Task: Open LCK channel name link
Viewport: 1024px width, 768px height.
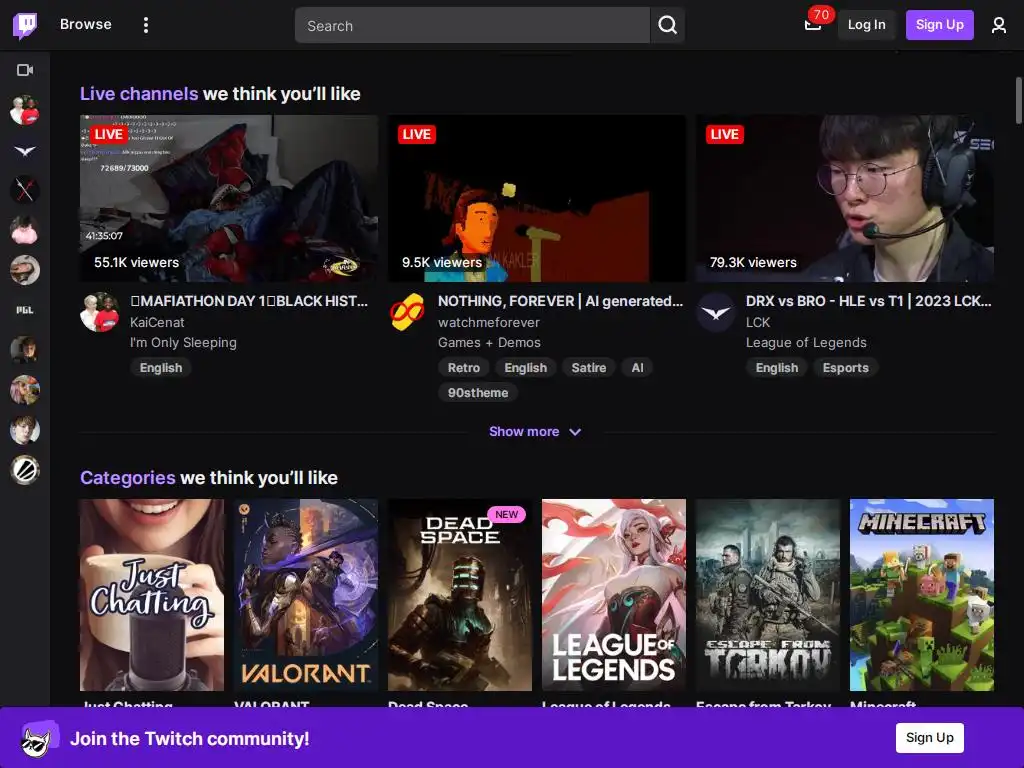Action: tap(758, 323)
